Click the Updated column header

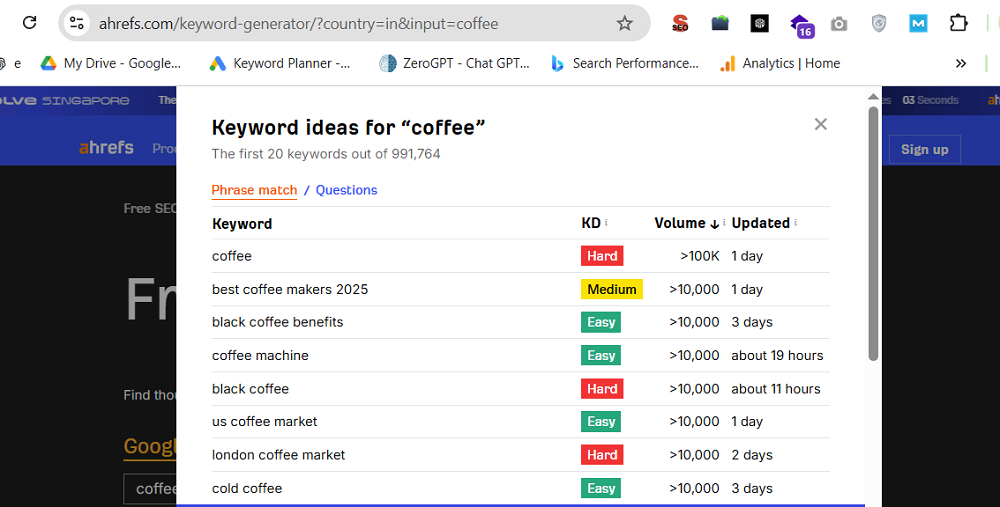760,223
